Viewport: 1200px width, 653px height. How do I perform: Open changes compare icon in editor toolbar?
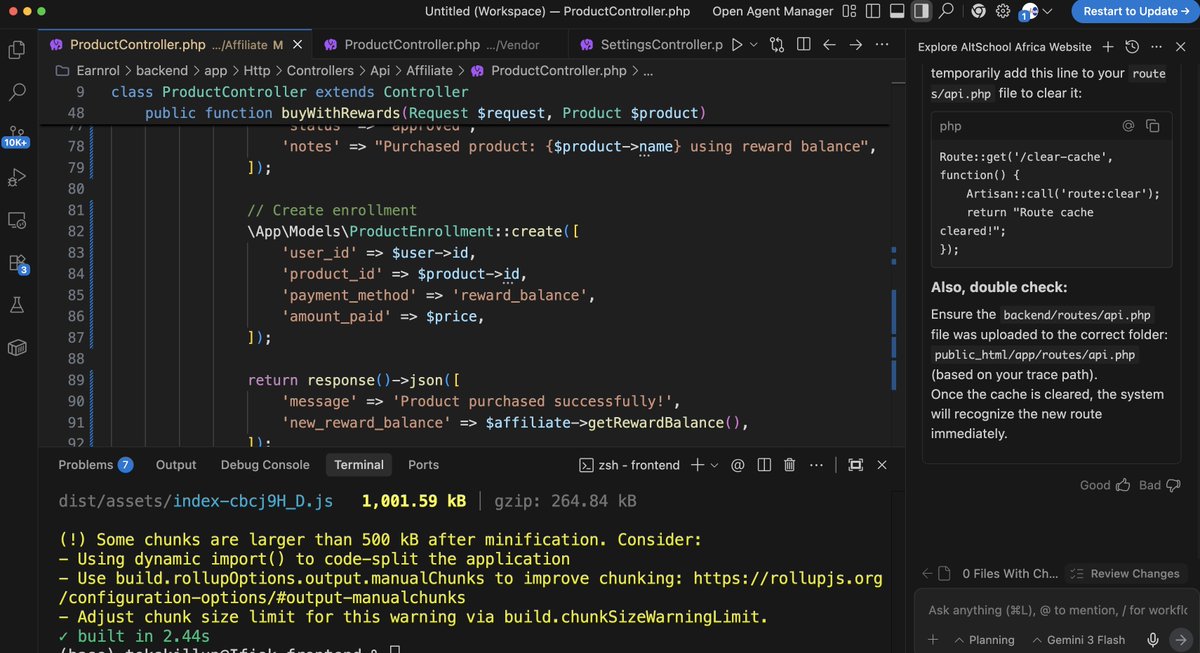point(778,45)
